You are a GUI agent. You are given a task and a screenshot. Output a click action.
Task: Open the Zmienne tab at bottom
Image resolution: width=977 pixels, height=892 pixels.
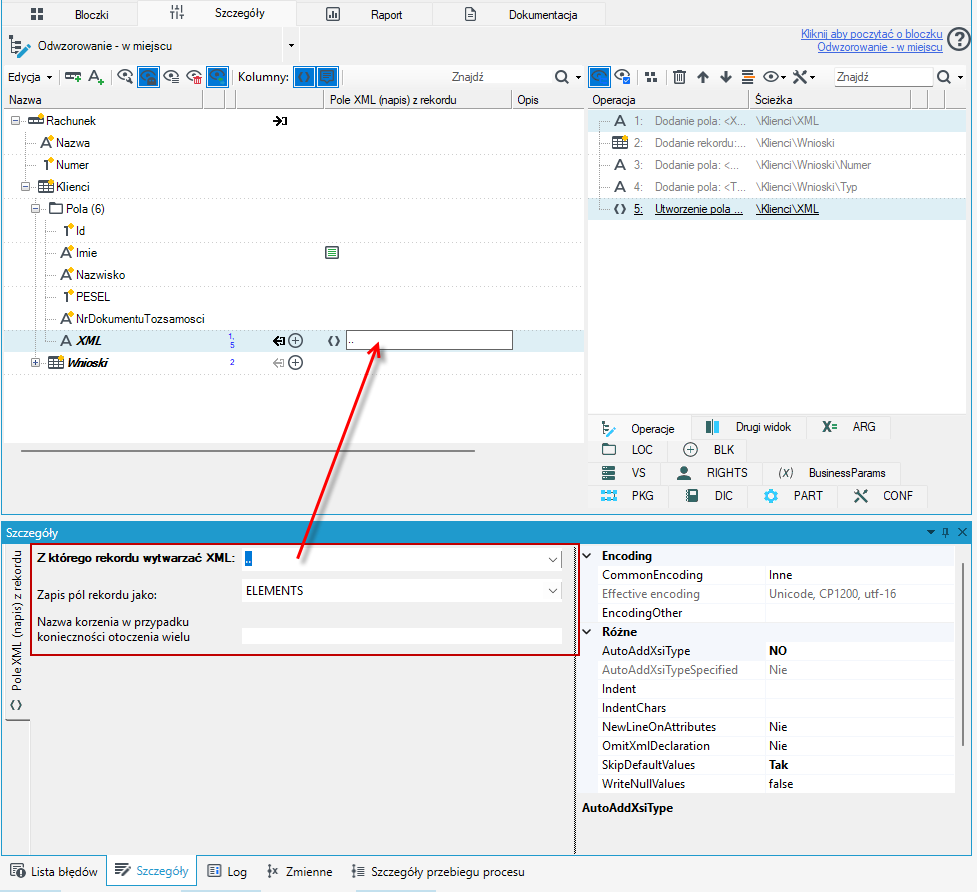[298, 871]
